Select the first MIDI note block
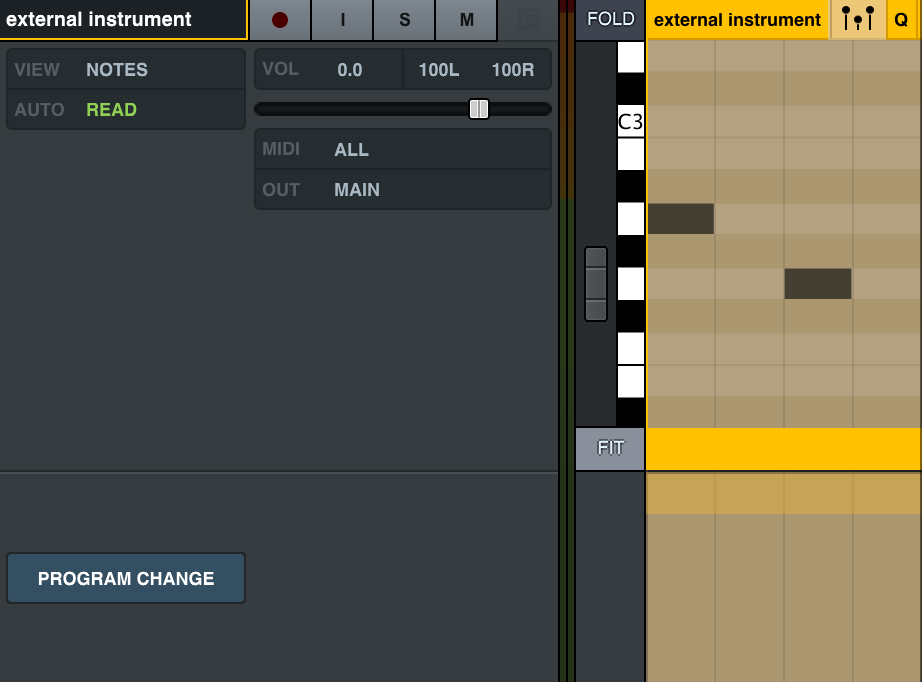This screenshot has height=682, width=922. pos(681,219)
